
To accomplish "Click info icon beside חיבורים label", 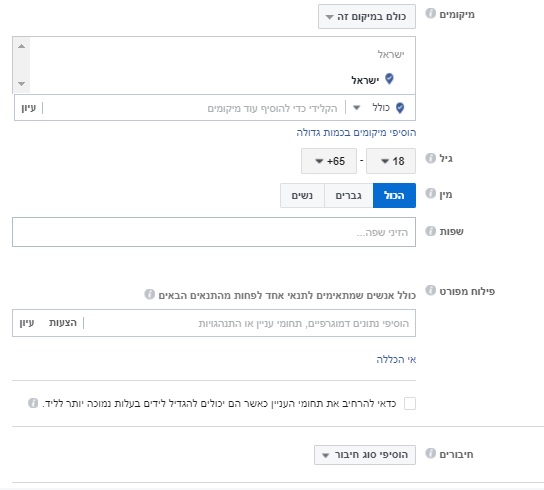I will pos(430,453).
